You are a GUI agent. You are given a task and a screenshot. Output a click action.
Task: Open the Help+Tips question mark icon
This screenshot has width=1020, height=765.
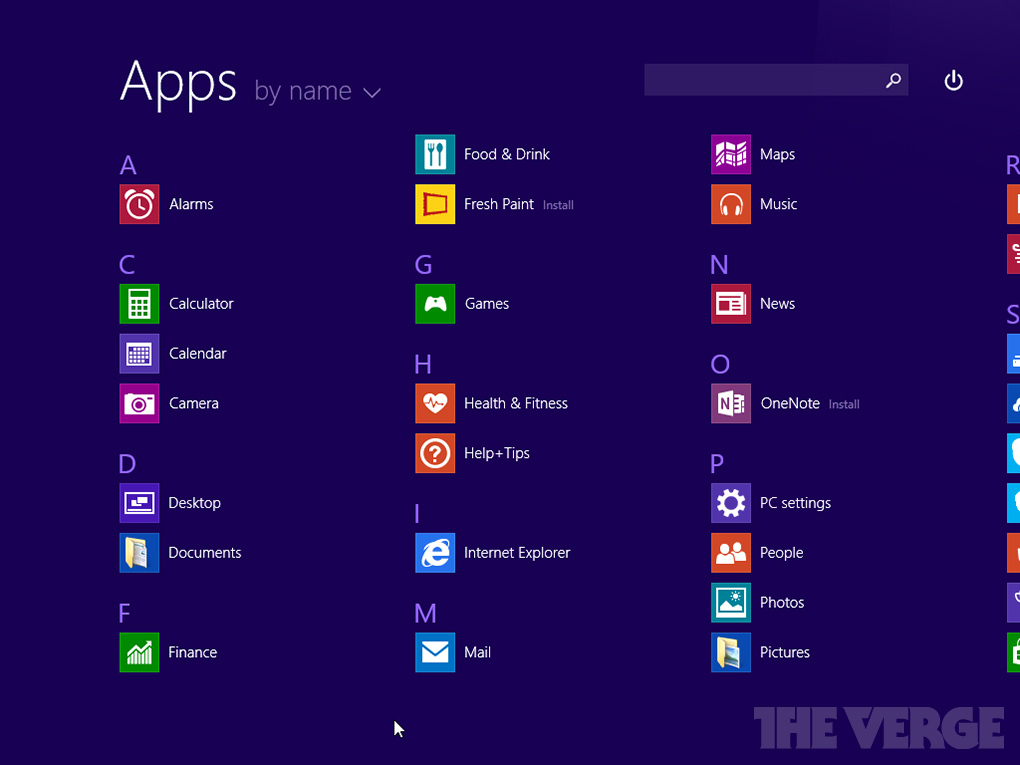pos(435,453)
